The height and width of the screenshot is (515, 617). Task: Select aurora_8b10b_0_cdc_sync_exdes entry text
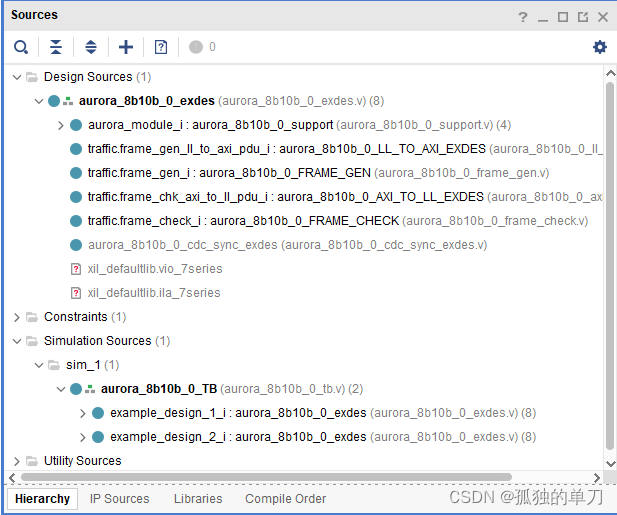(288, 245)
